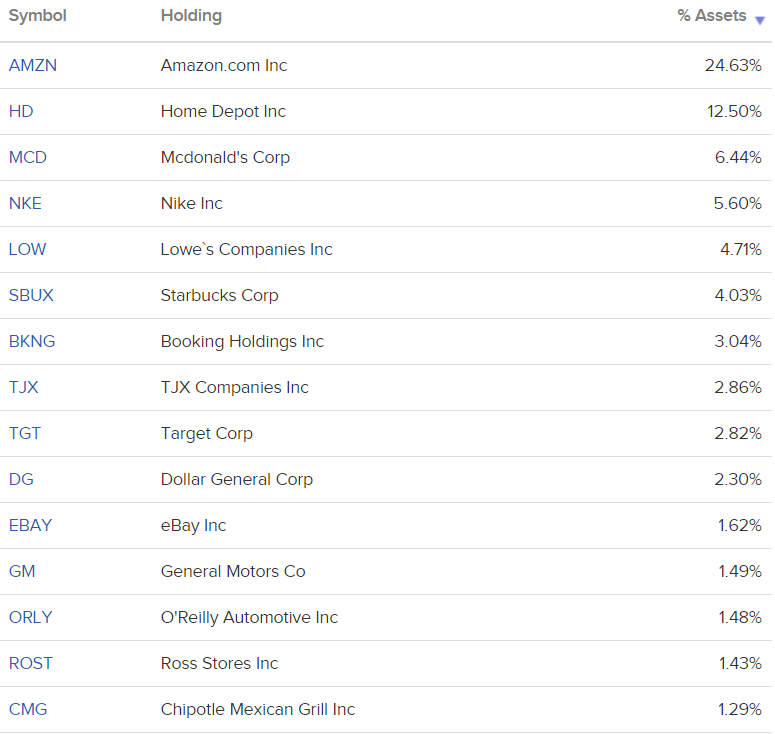Click the 6.44% asset value
This screenshot has width=775, height=734.
coord(738,157)
